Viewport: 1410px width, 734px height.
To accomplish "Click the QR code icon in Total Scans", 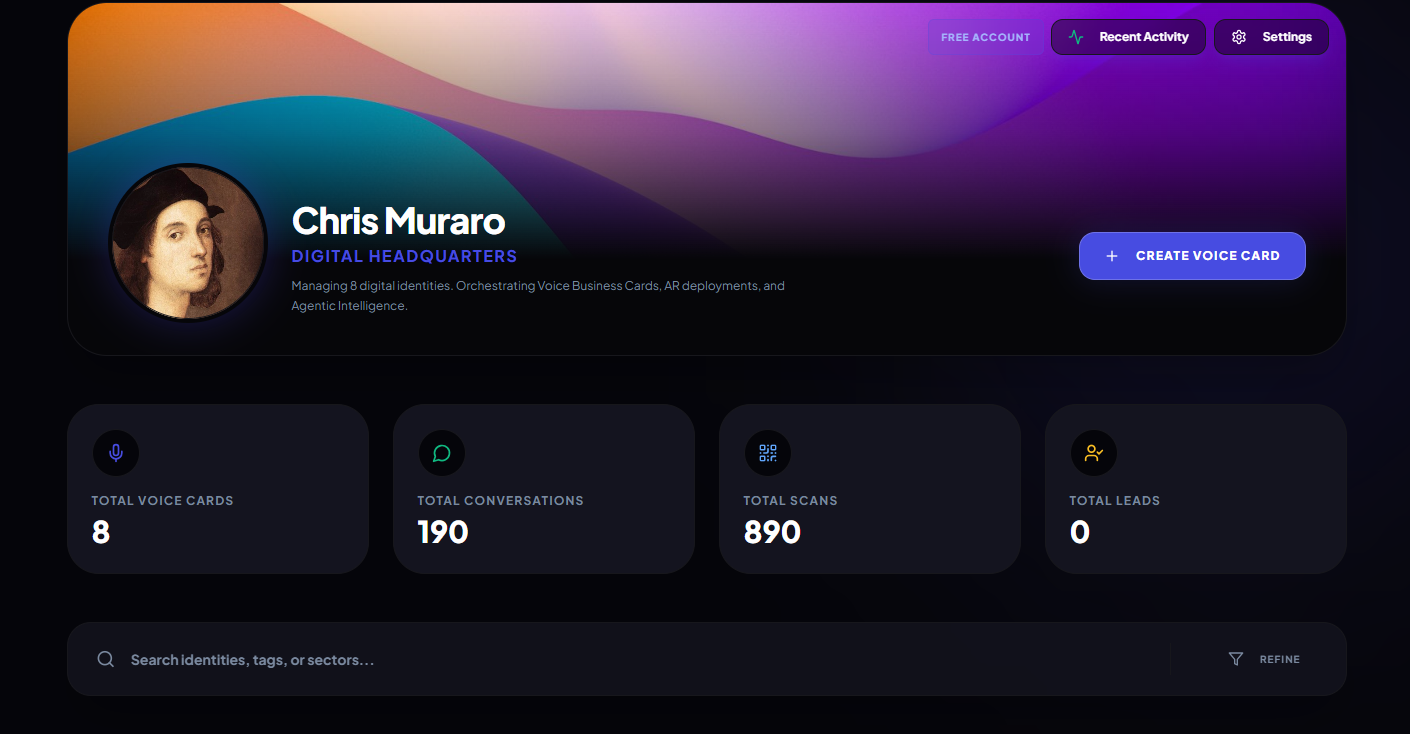I will tap(768, 453).
